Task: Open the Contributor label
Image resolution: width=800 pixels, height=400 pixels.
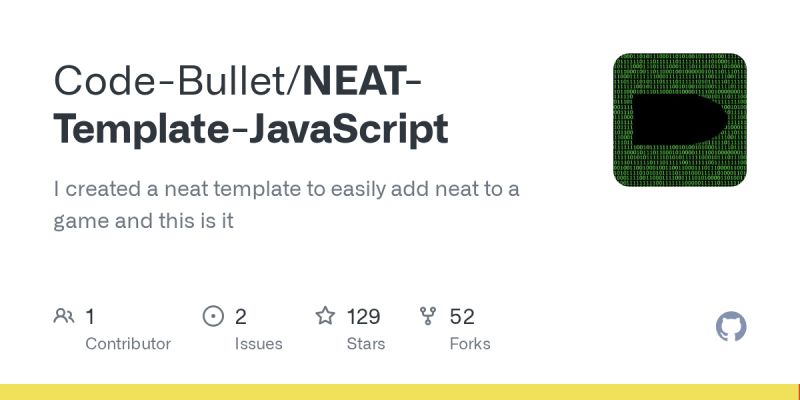Action: click(128, 344)
